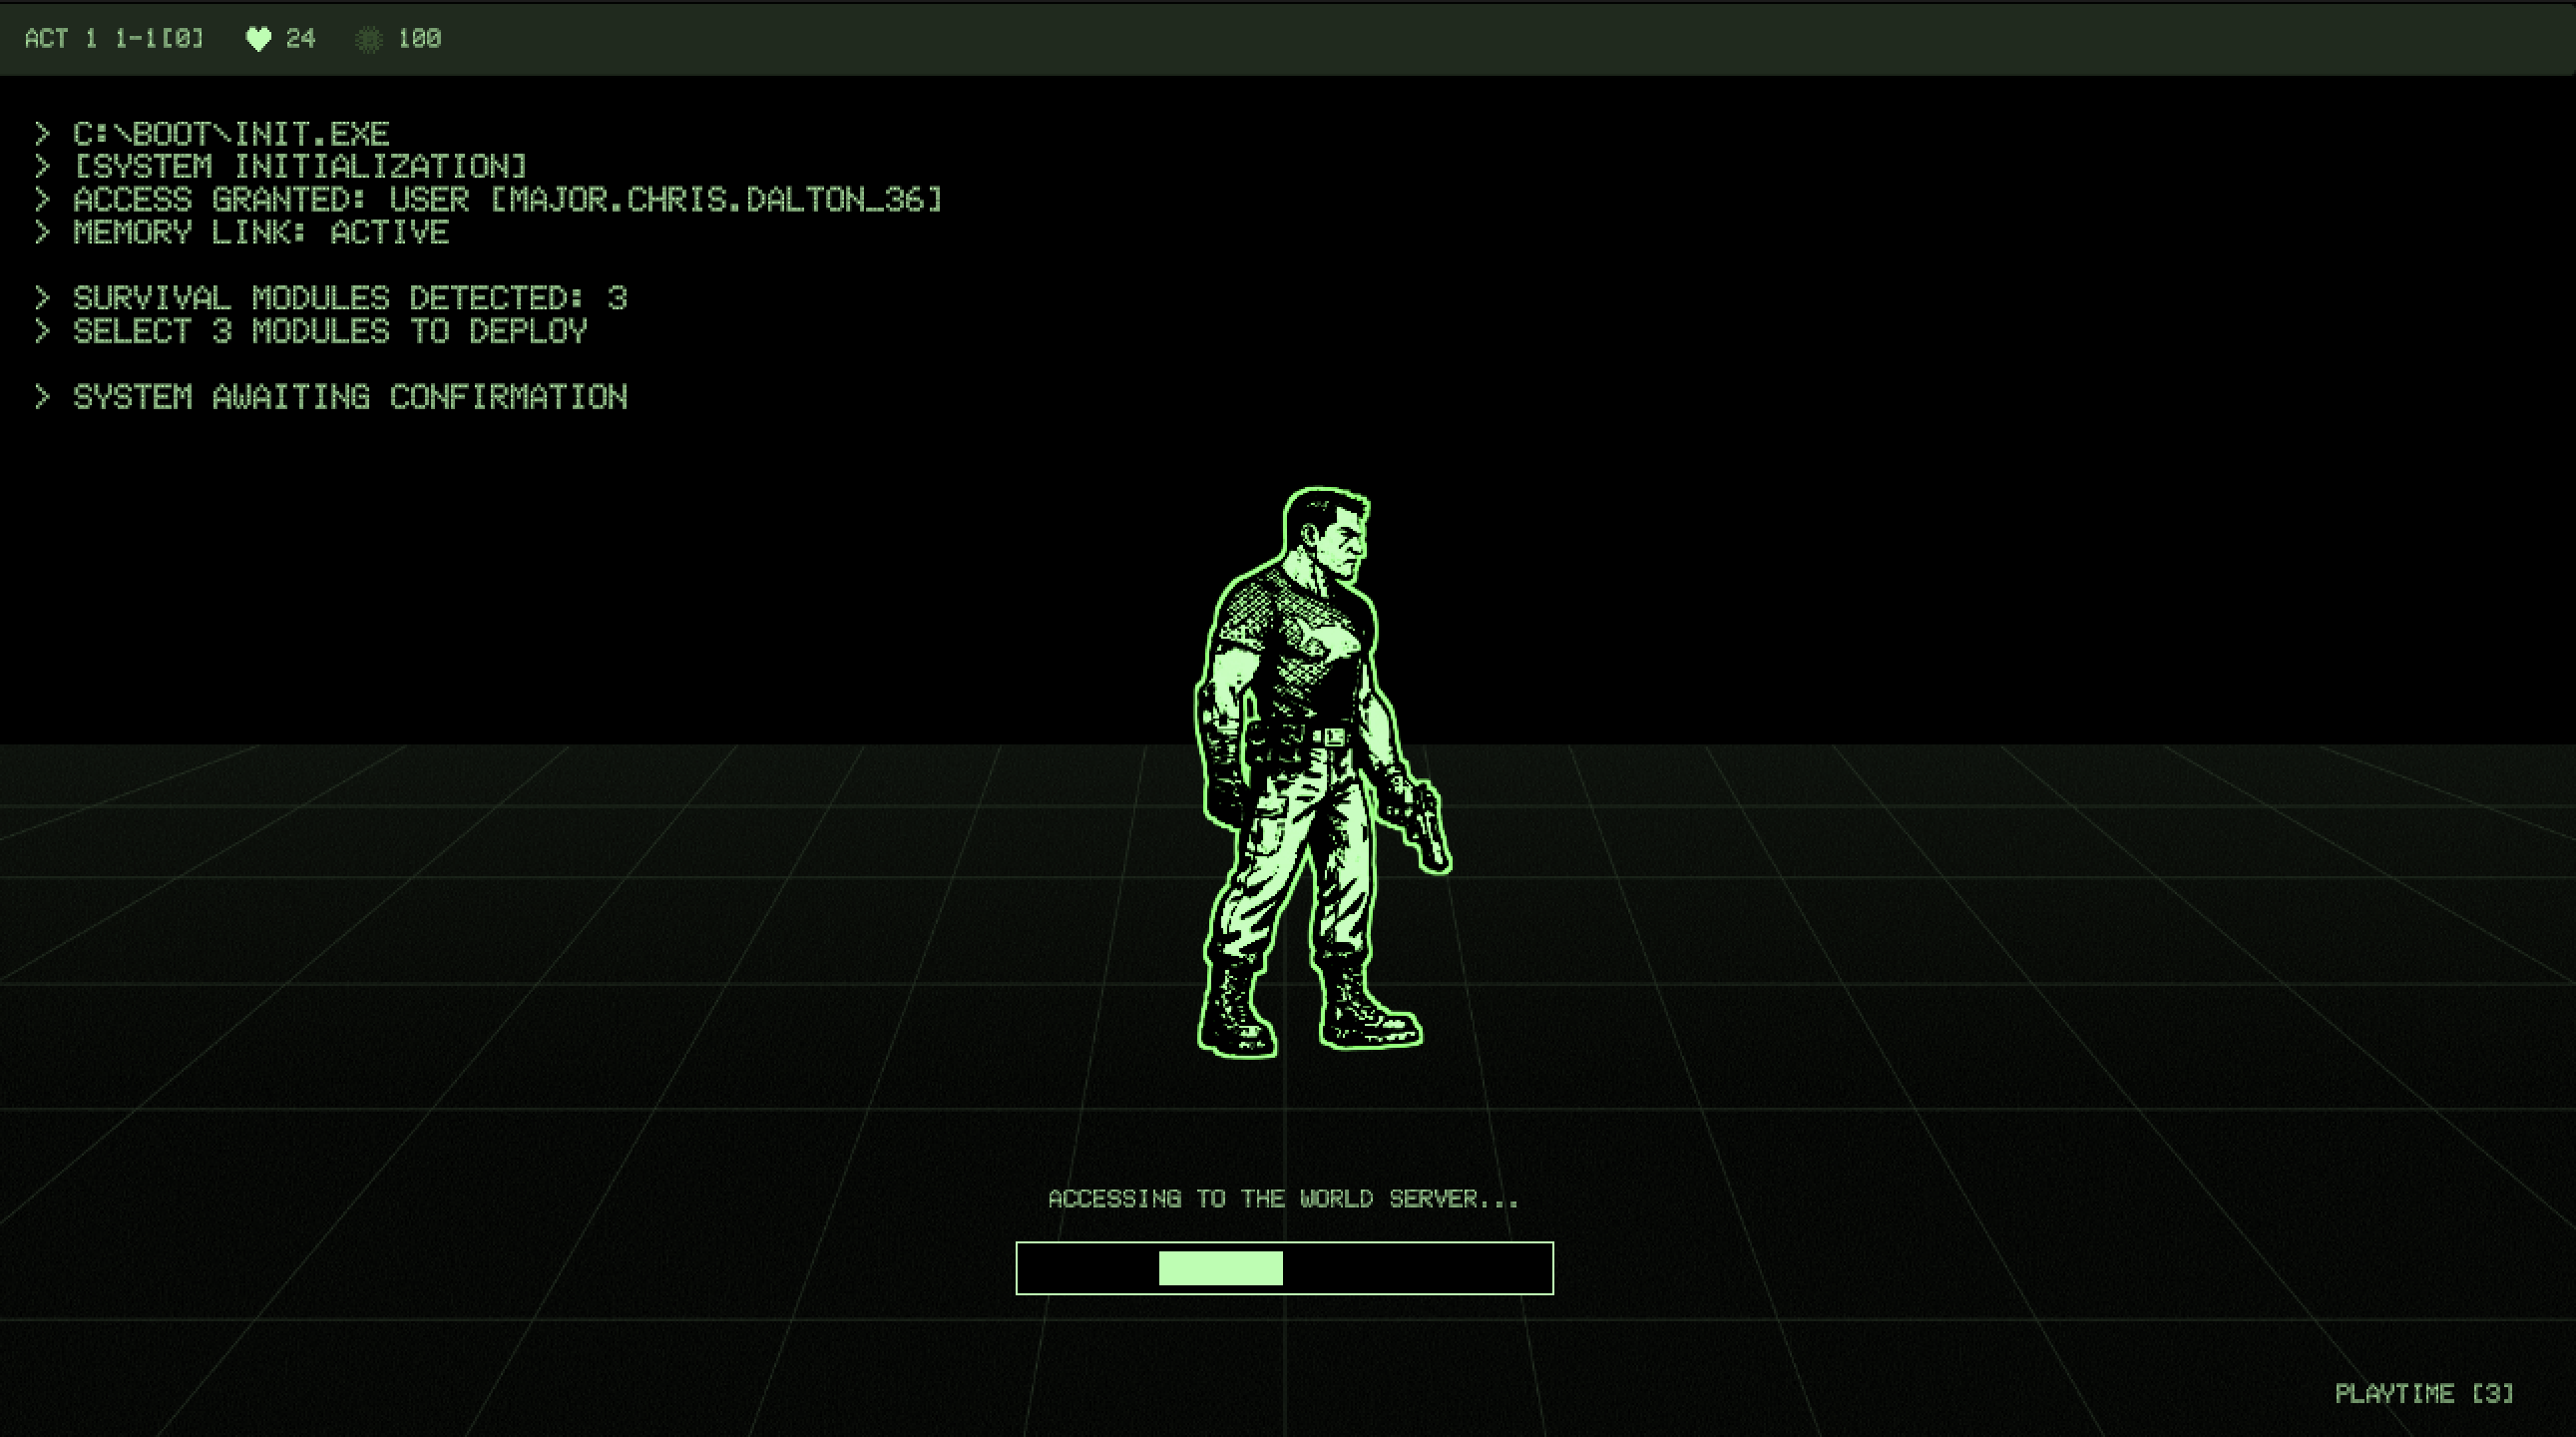Click the filled segment of the loading bar
Screen dimensions: 2576x1437
1220,1268
